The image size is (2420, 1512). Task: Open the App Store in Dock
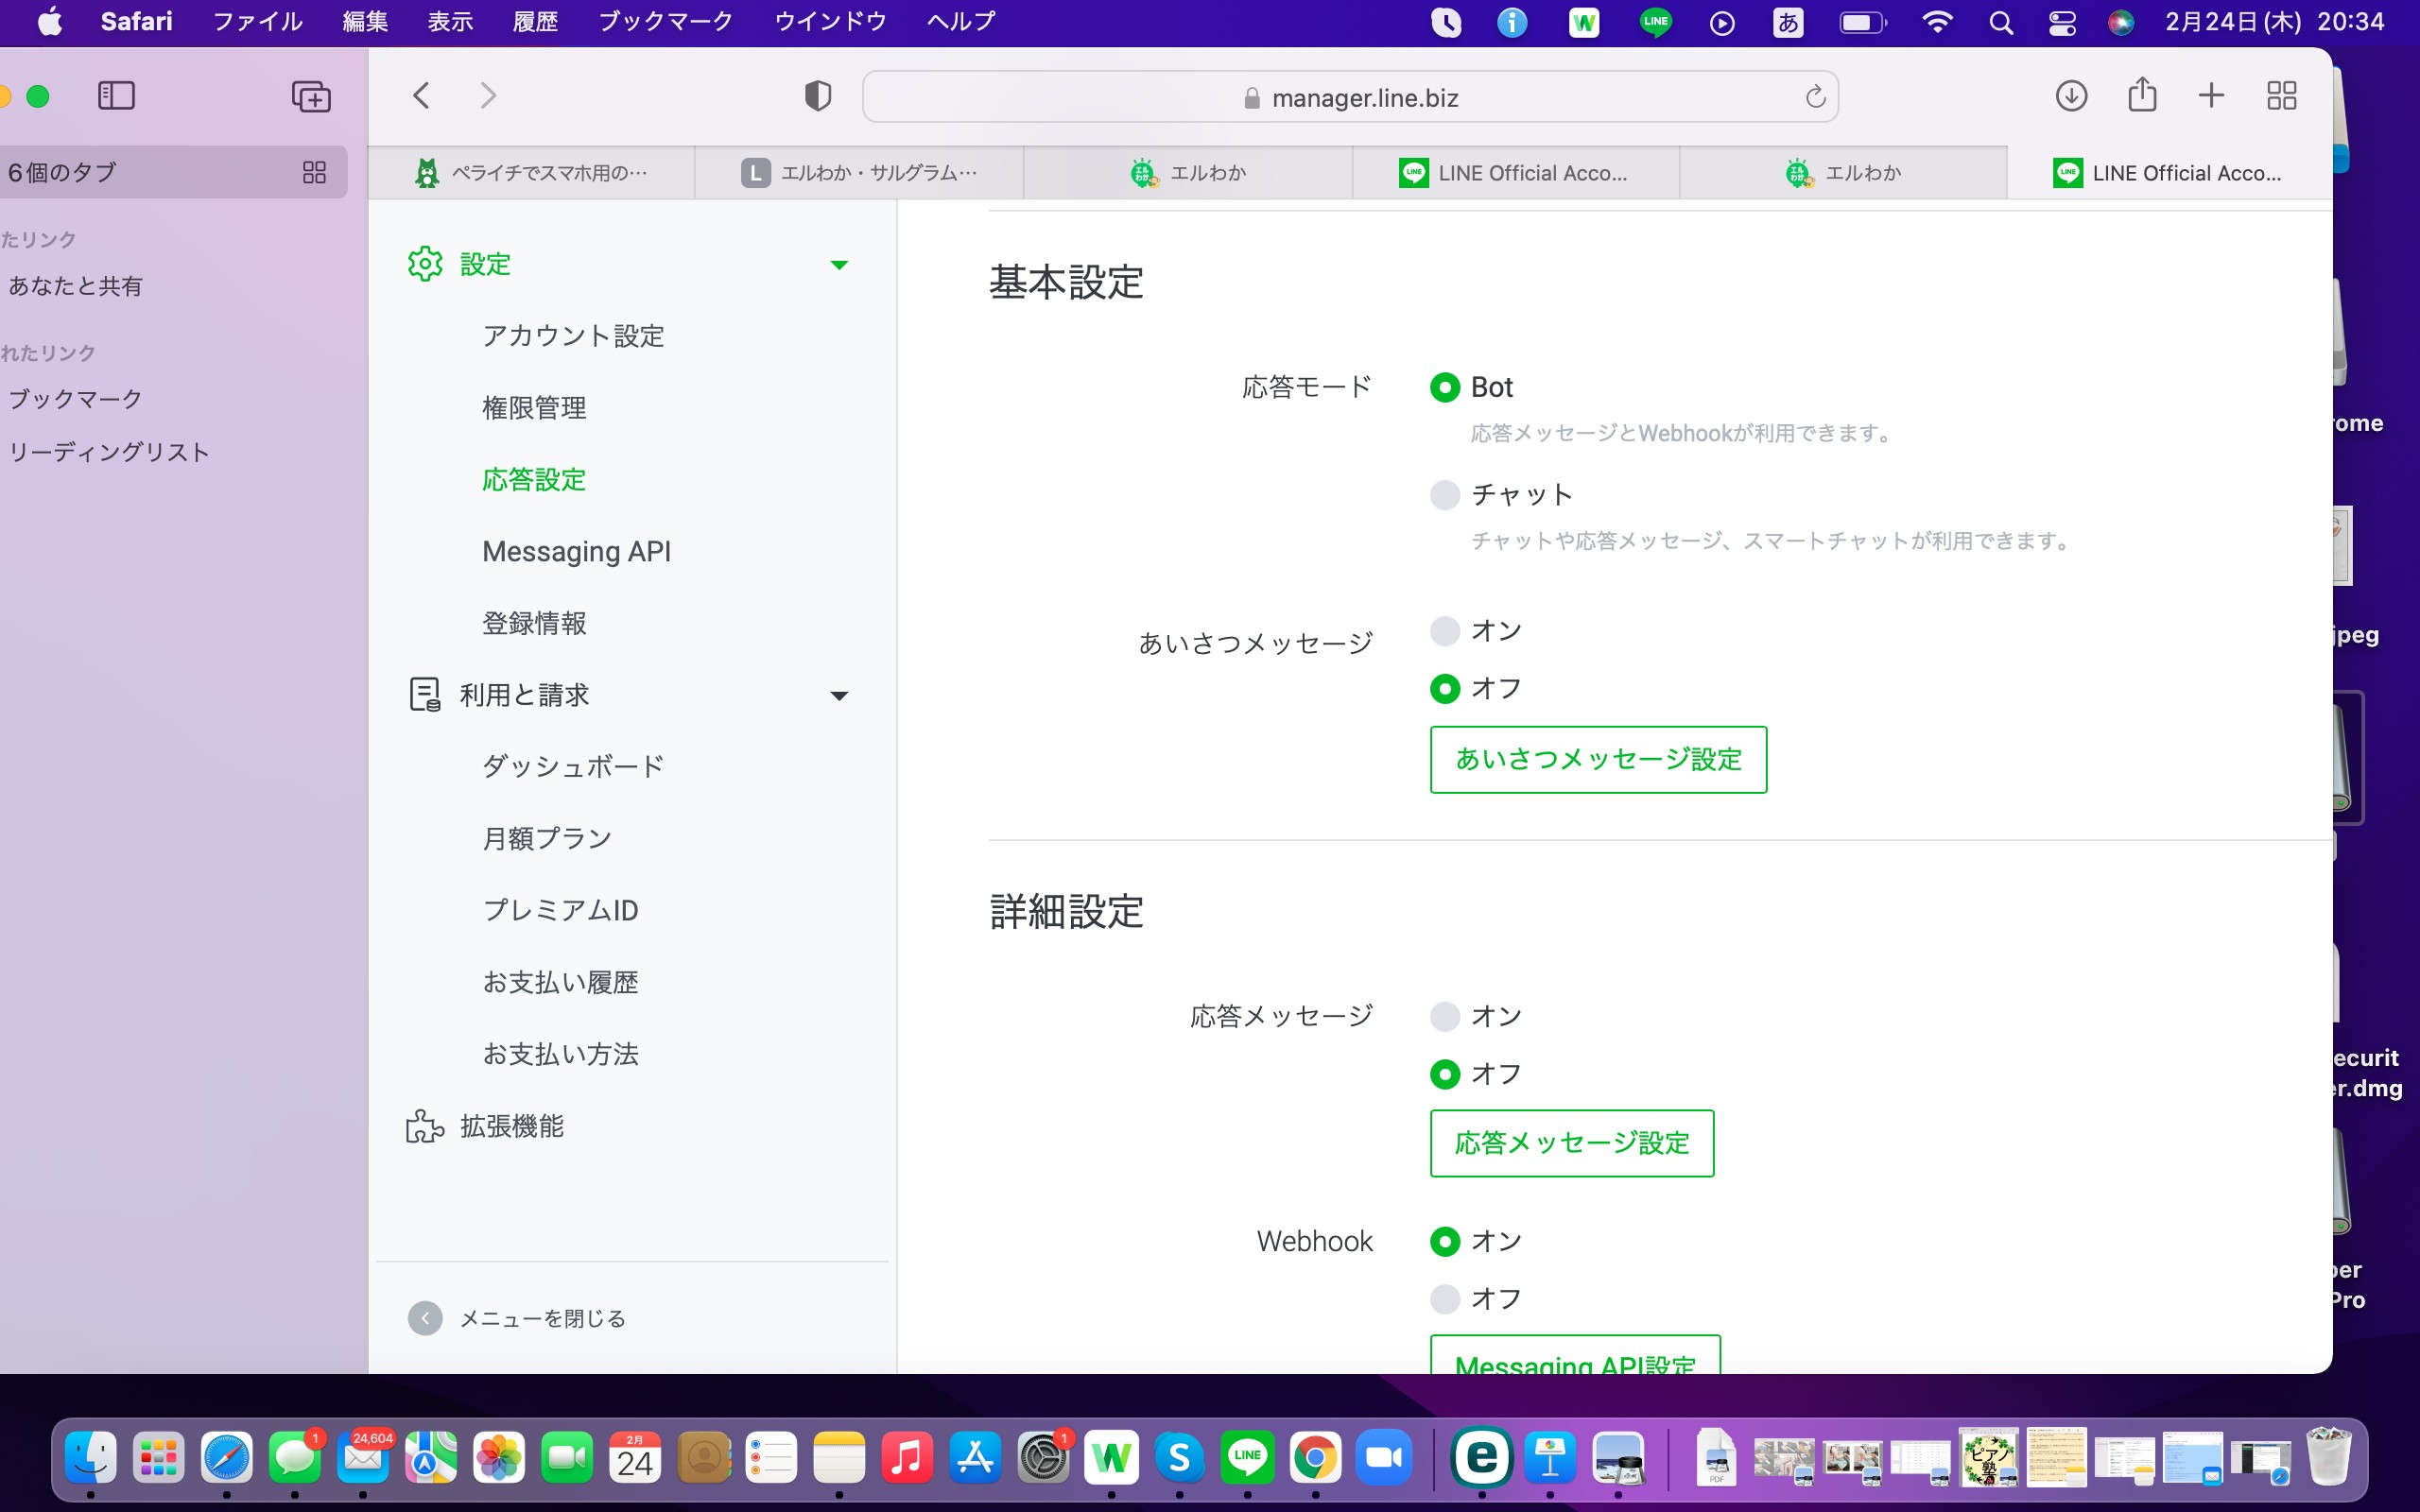(x=975, y=1457)
